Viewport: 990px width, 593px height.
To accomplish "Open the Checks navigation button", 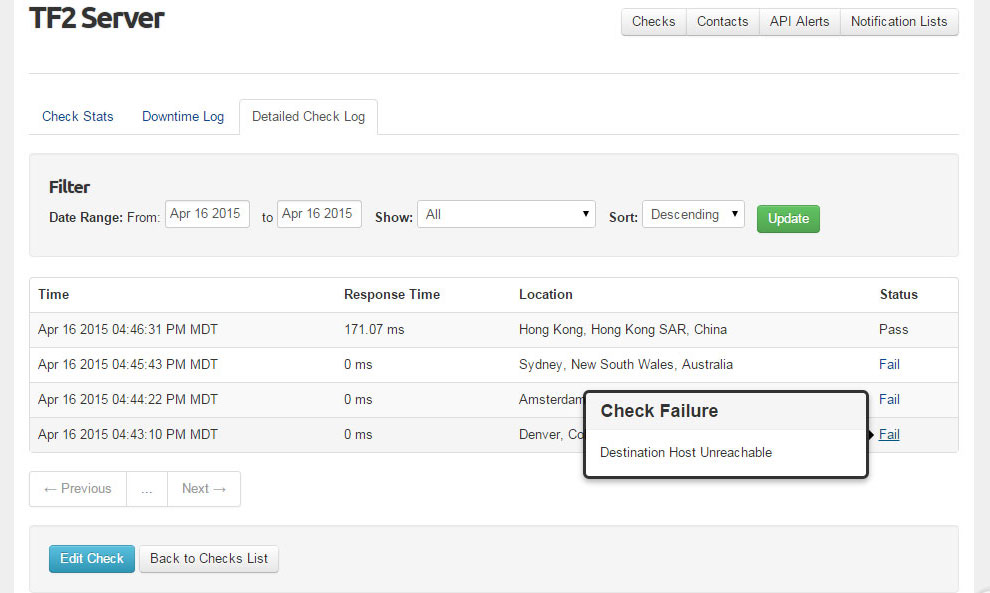I will [653, 21].
